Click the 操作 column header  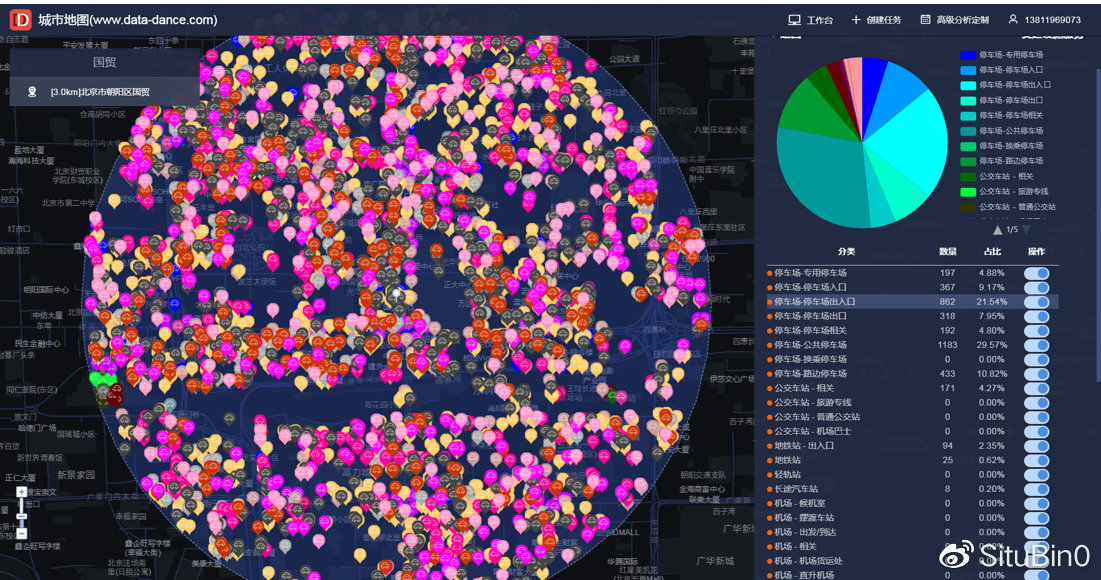coord(1036,251)
